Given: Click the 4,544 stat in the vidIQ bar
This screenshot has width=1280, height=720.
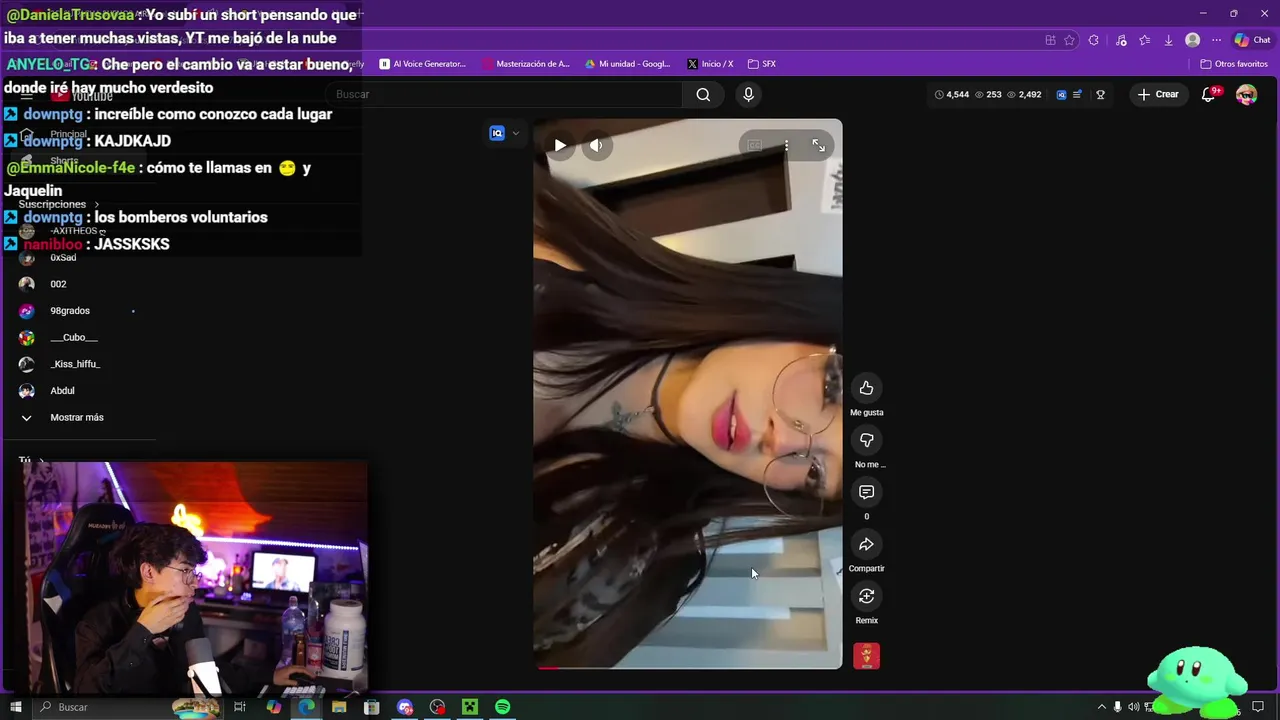Looking at the screenshot, I should click(x=952, y=95).
